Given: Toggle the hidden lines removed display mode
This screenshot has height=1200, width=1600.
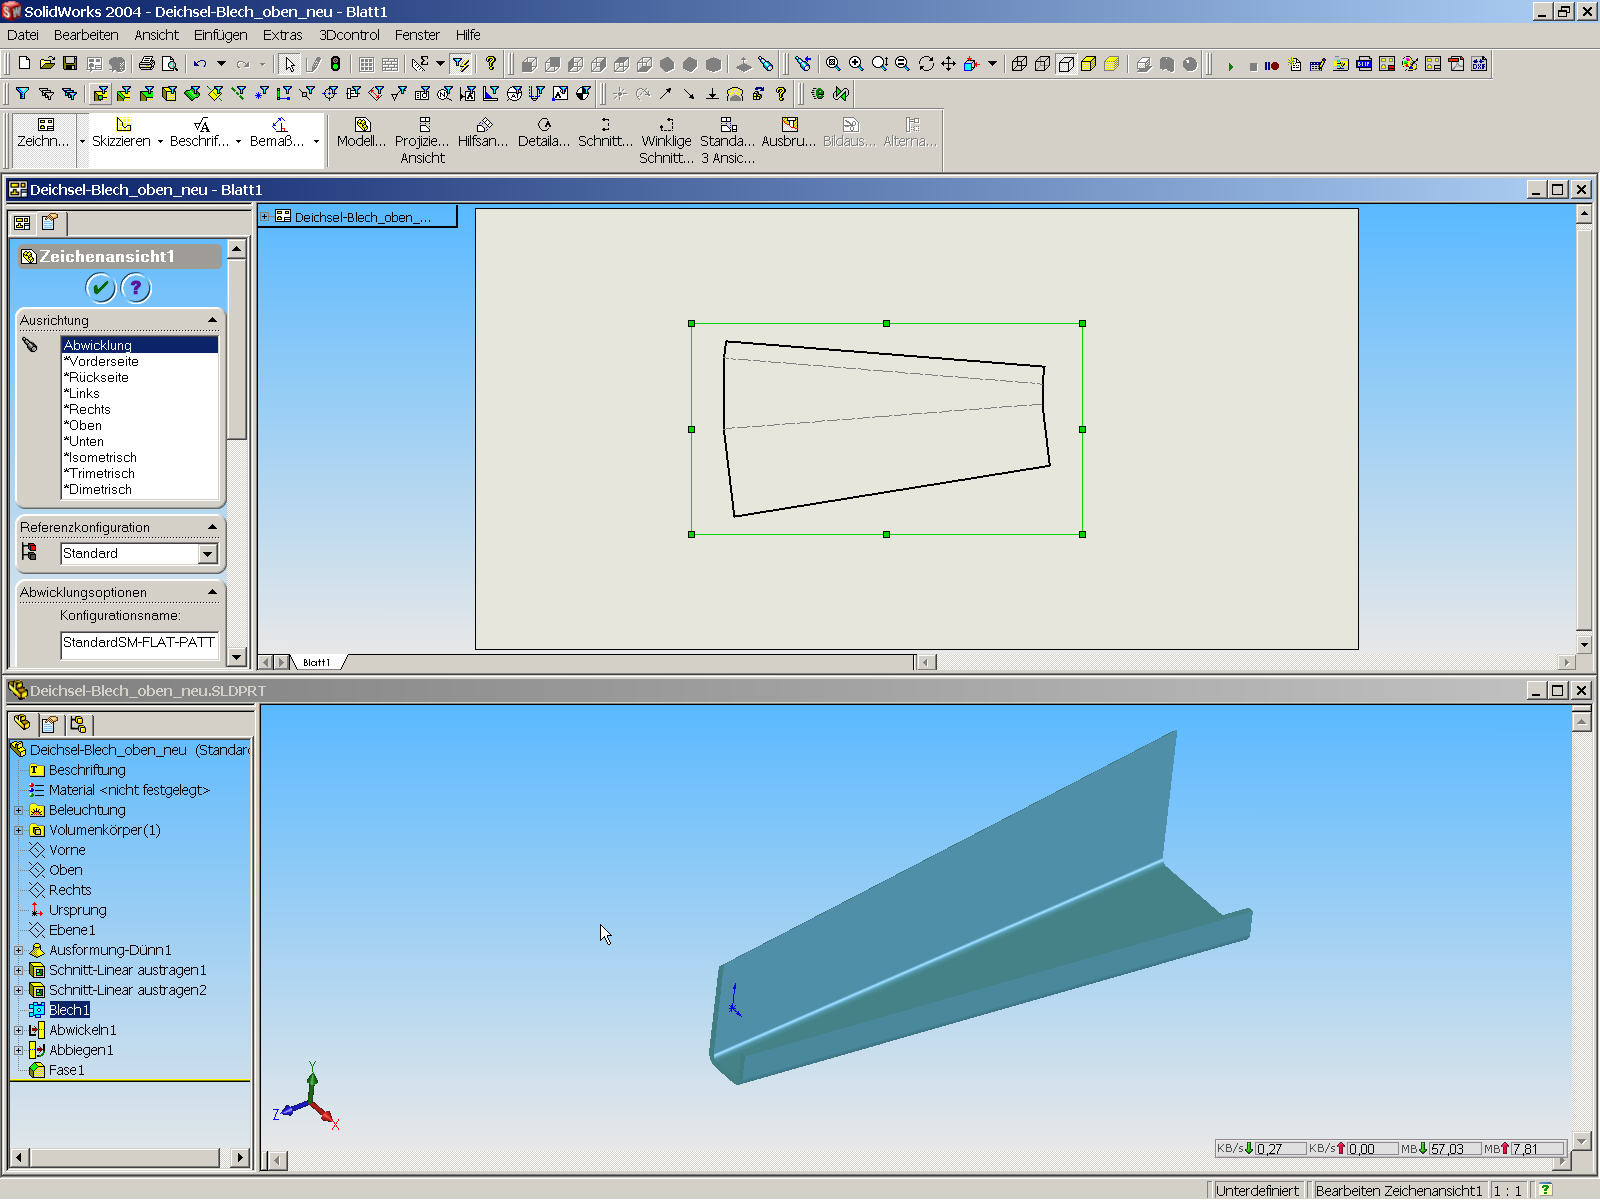Looking at the screenshot, I should 1066,64.
